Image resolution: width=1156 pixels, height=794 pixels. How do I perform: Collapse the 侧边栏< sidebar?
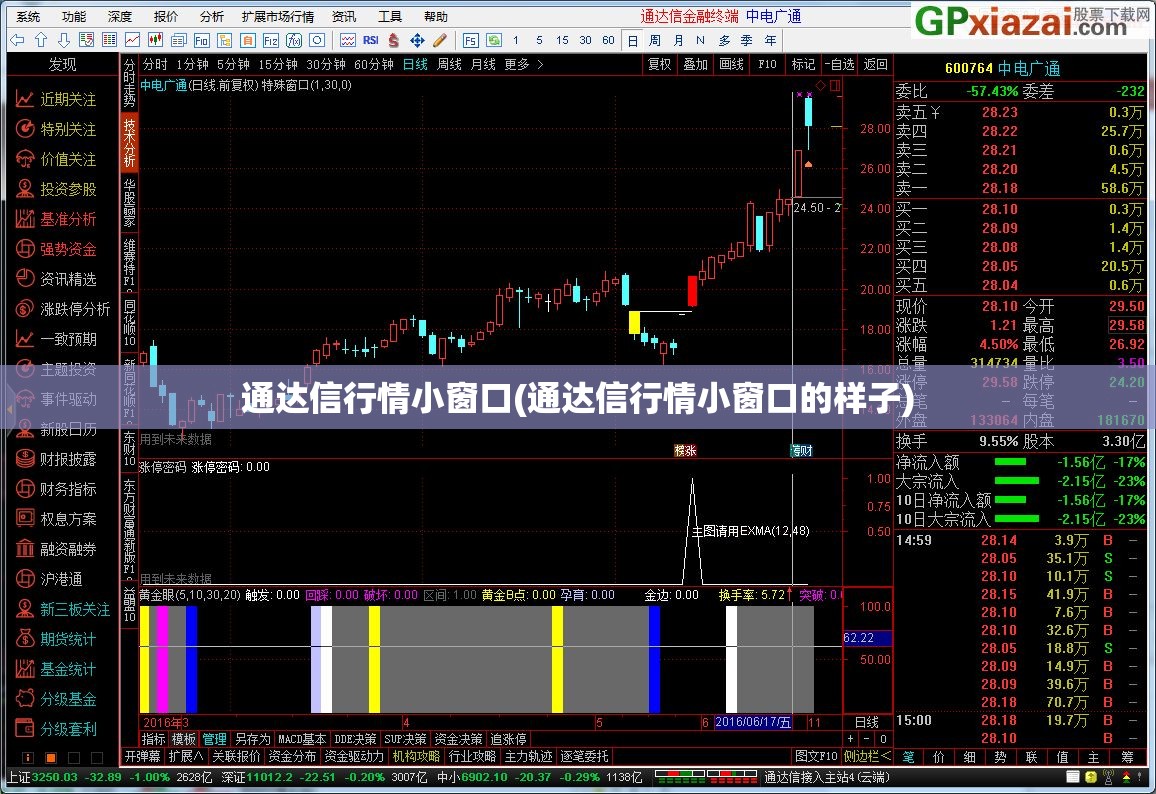867,756
